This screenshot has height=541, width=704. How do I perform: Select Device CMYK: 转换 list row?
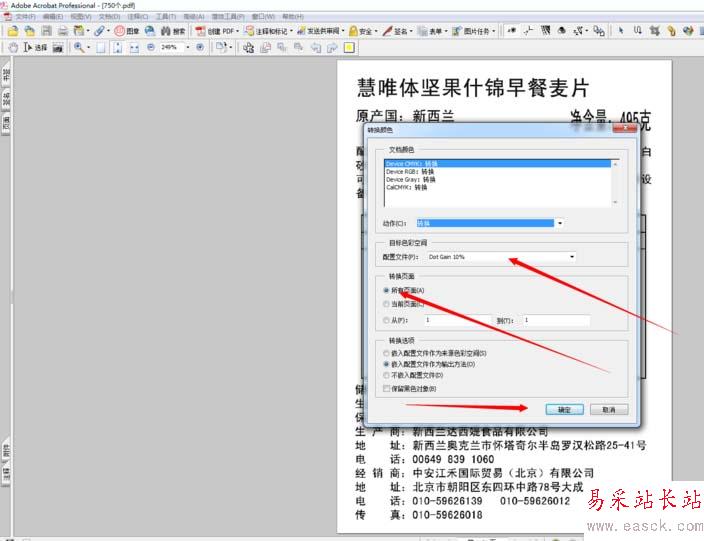coord(497,163)
